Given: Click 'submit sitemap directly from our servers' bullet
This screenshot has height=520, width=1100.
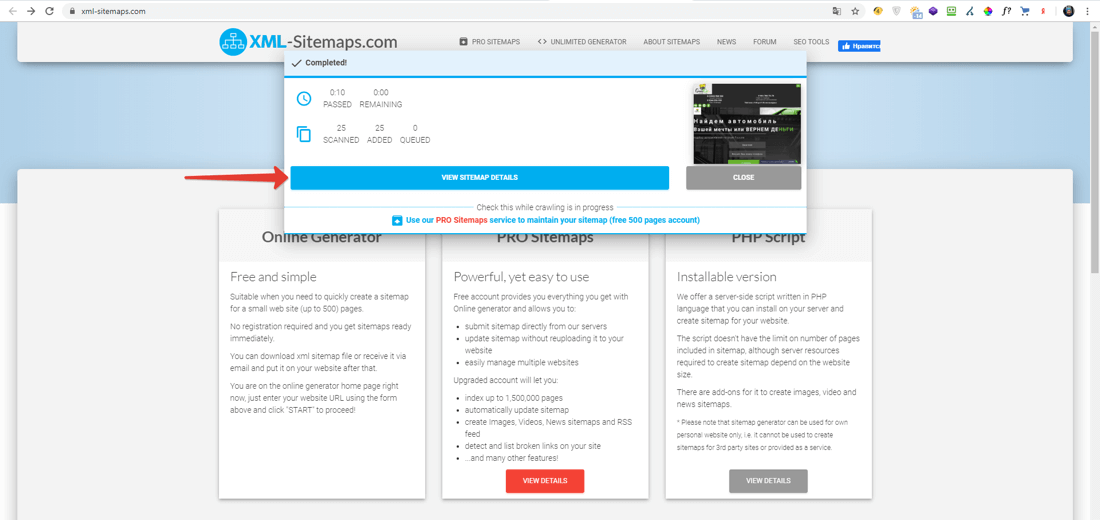Looking at the screenshot, I should coord(534,326).
